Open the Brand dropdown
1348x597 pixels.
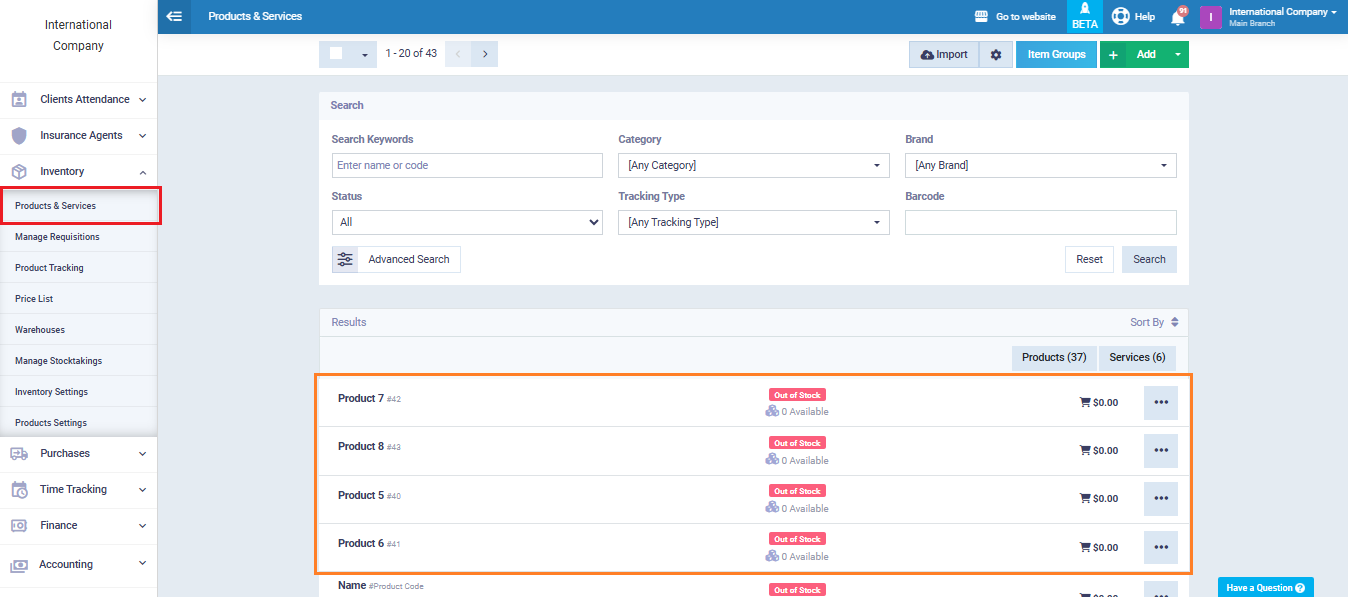pyautogui.click(x=1040, y=165)
